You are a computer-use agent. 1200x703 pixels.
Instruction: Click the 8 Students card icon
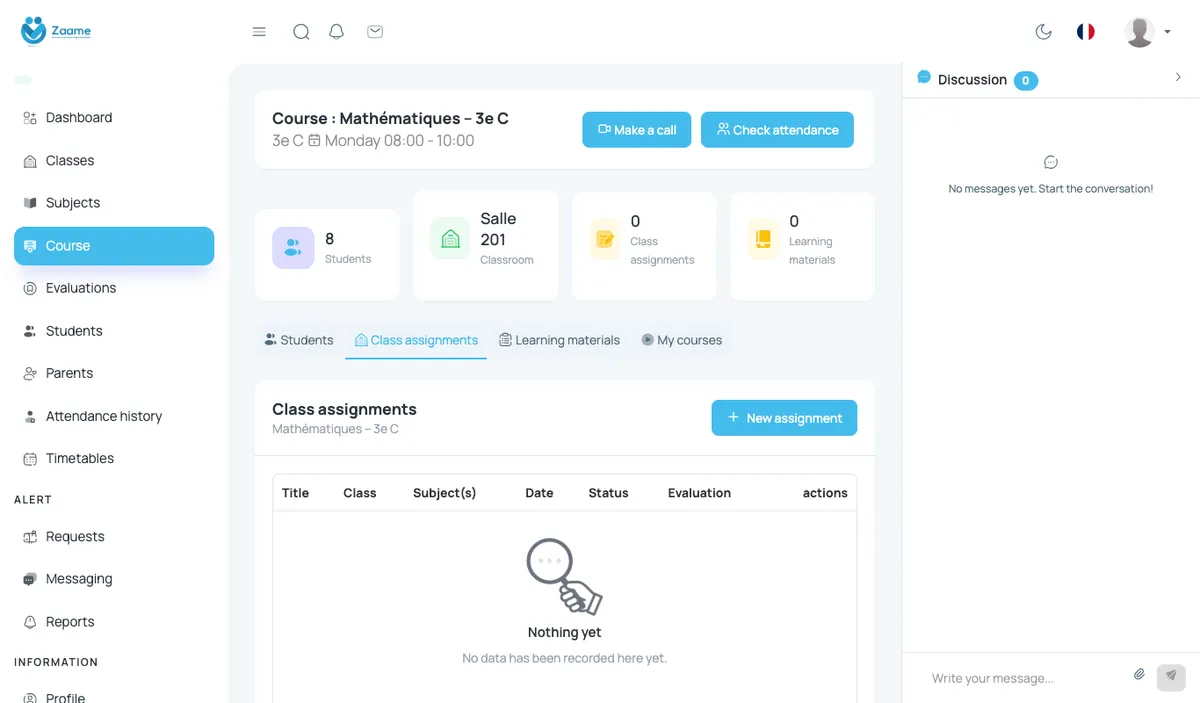coord(293,248)
